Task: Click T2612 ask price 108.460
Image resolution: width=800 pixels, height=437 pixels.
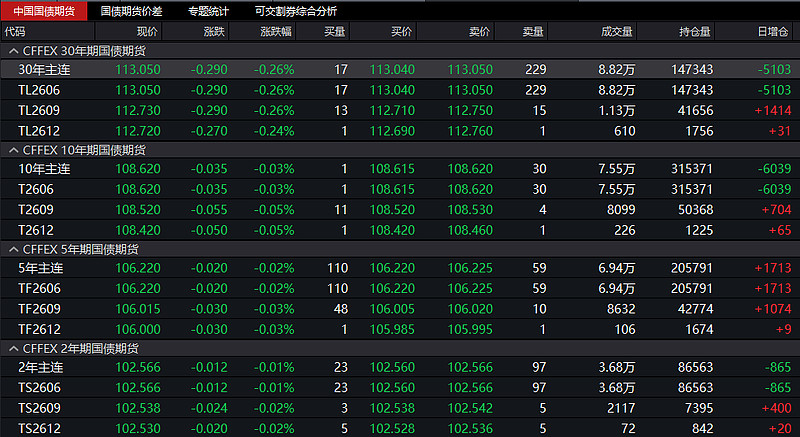Action: point(470,230)
